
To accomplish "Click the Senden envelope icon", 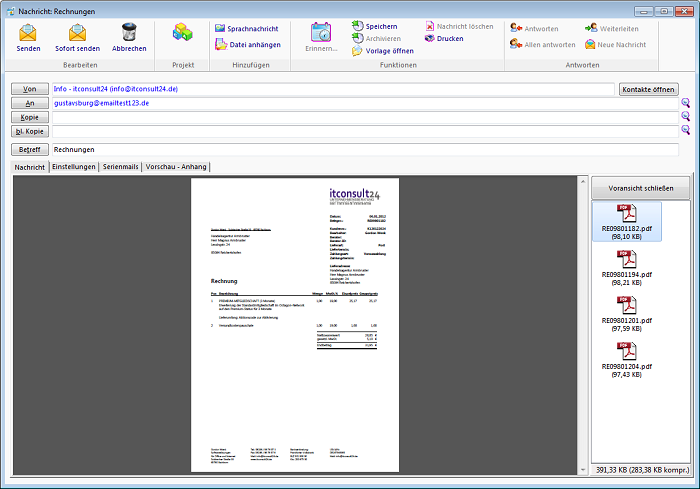I will coord(28,33).
